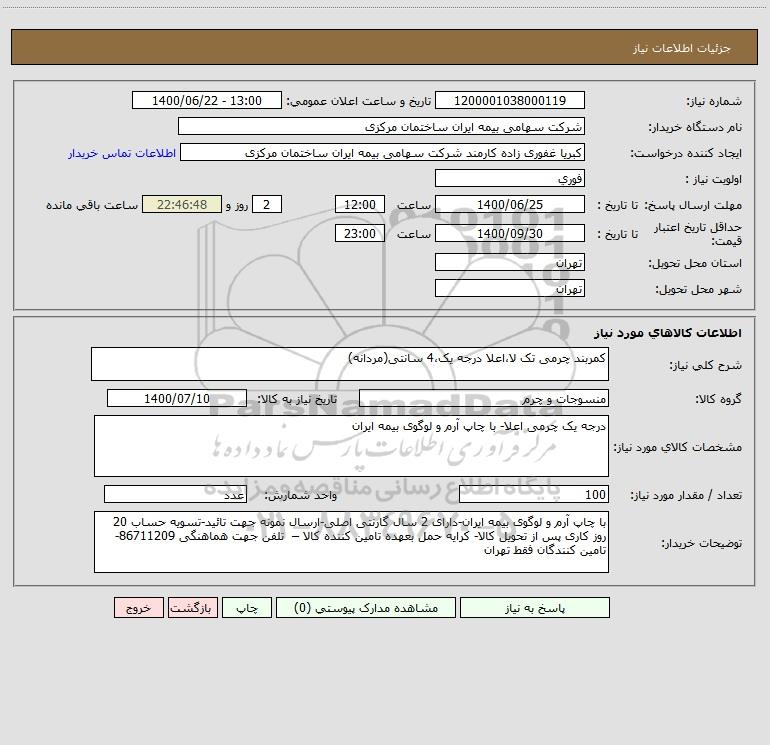This screenshot has width=770, height=745.
Task: Click the validity time field 23:00
Action: tap(359, 233)
